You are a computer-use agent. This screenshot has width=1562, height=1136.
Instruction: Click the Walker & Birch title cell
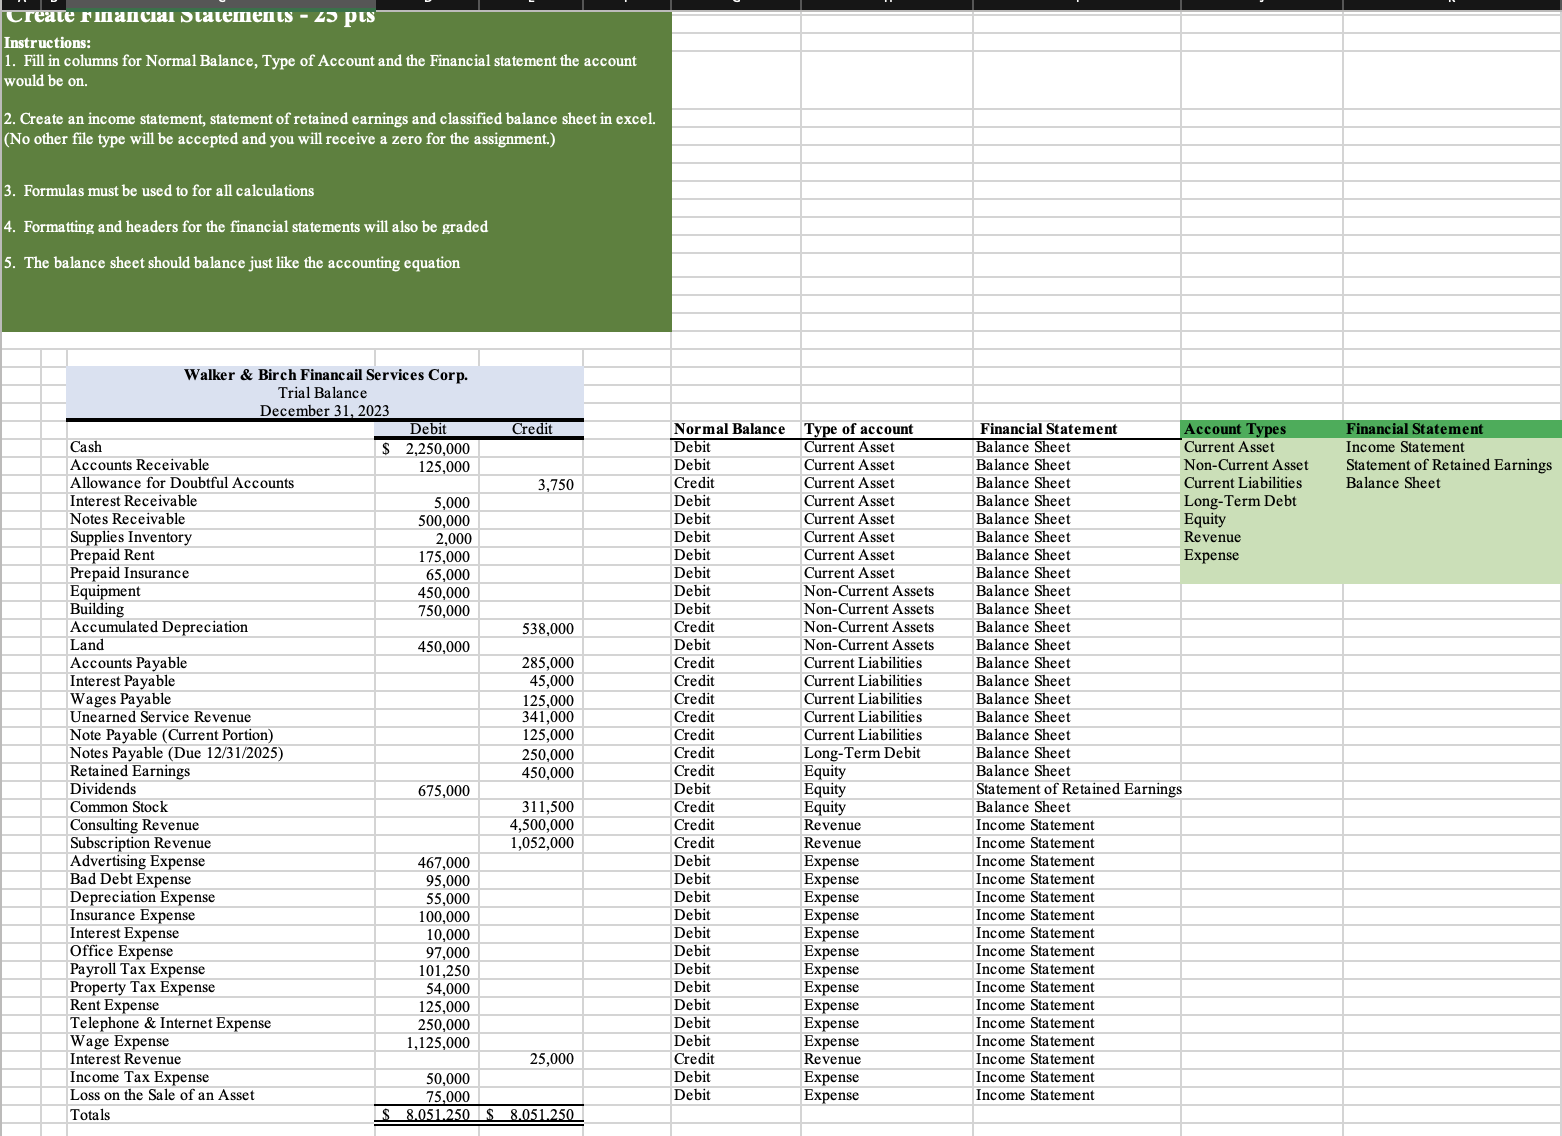(324, 375)
